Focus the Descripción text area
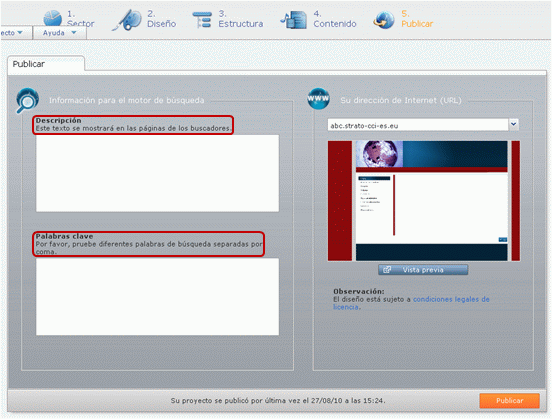 pos(157,173)
